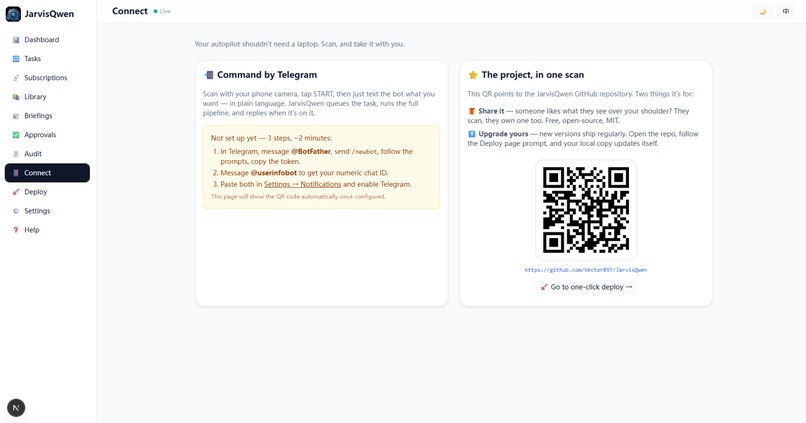Image resolution: width=806 pixels, height=423 pixels.
Task: Click Go to one-click deploy button
Action: 586,287
